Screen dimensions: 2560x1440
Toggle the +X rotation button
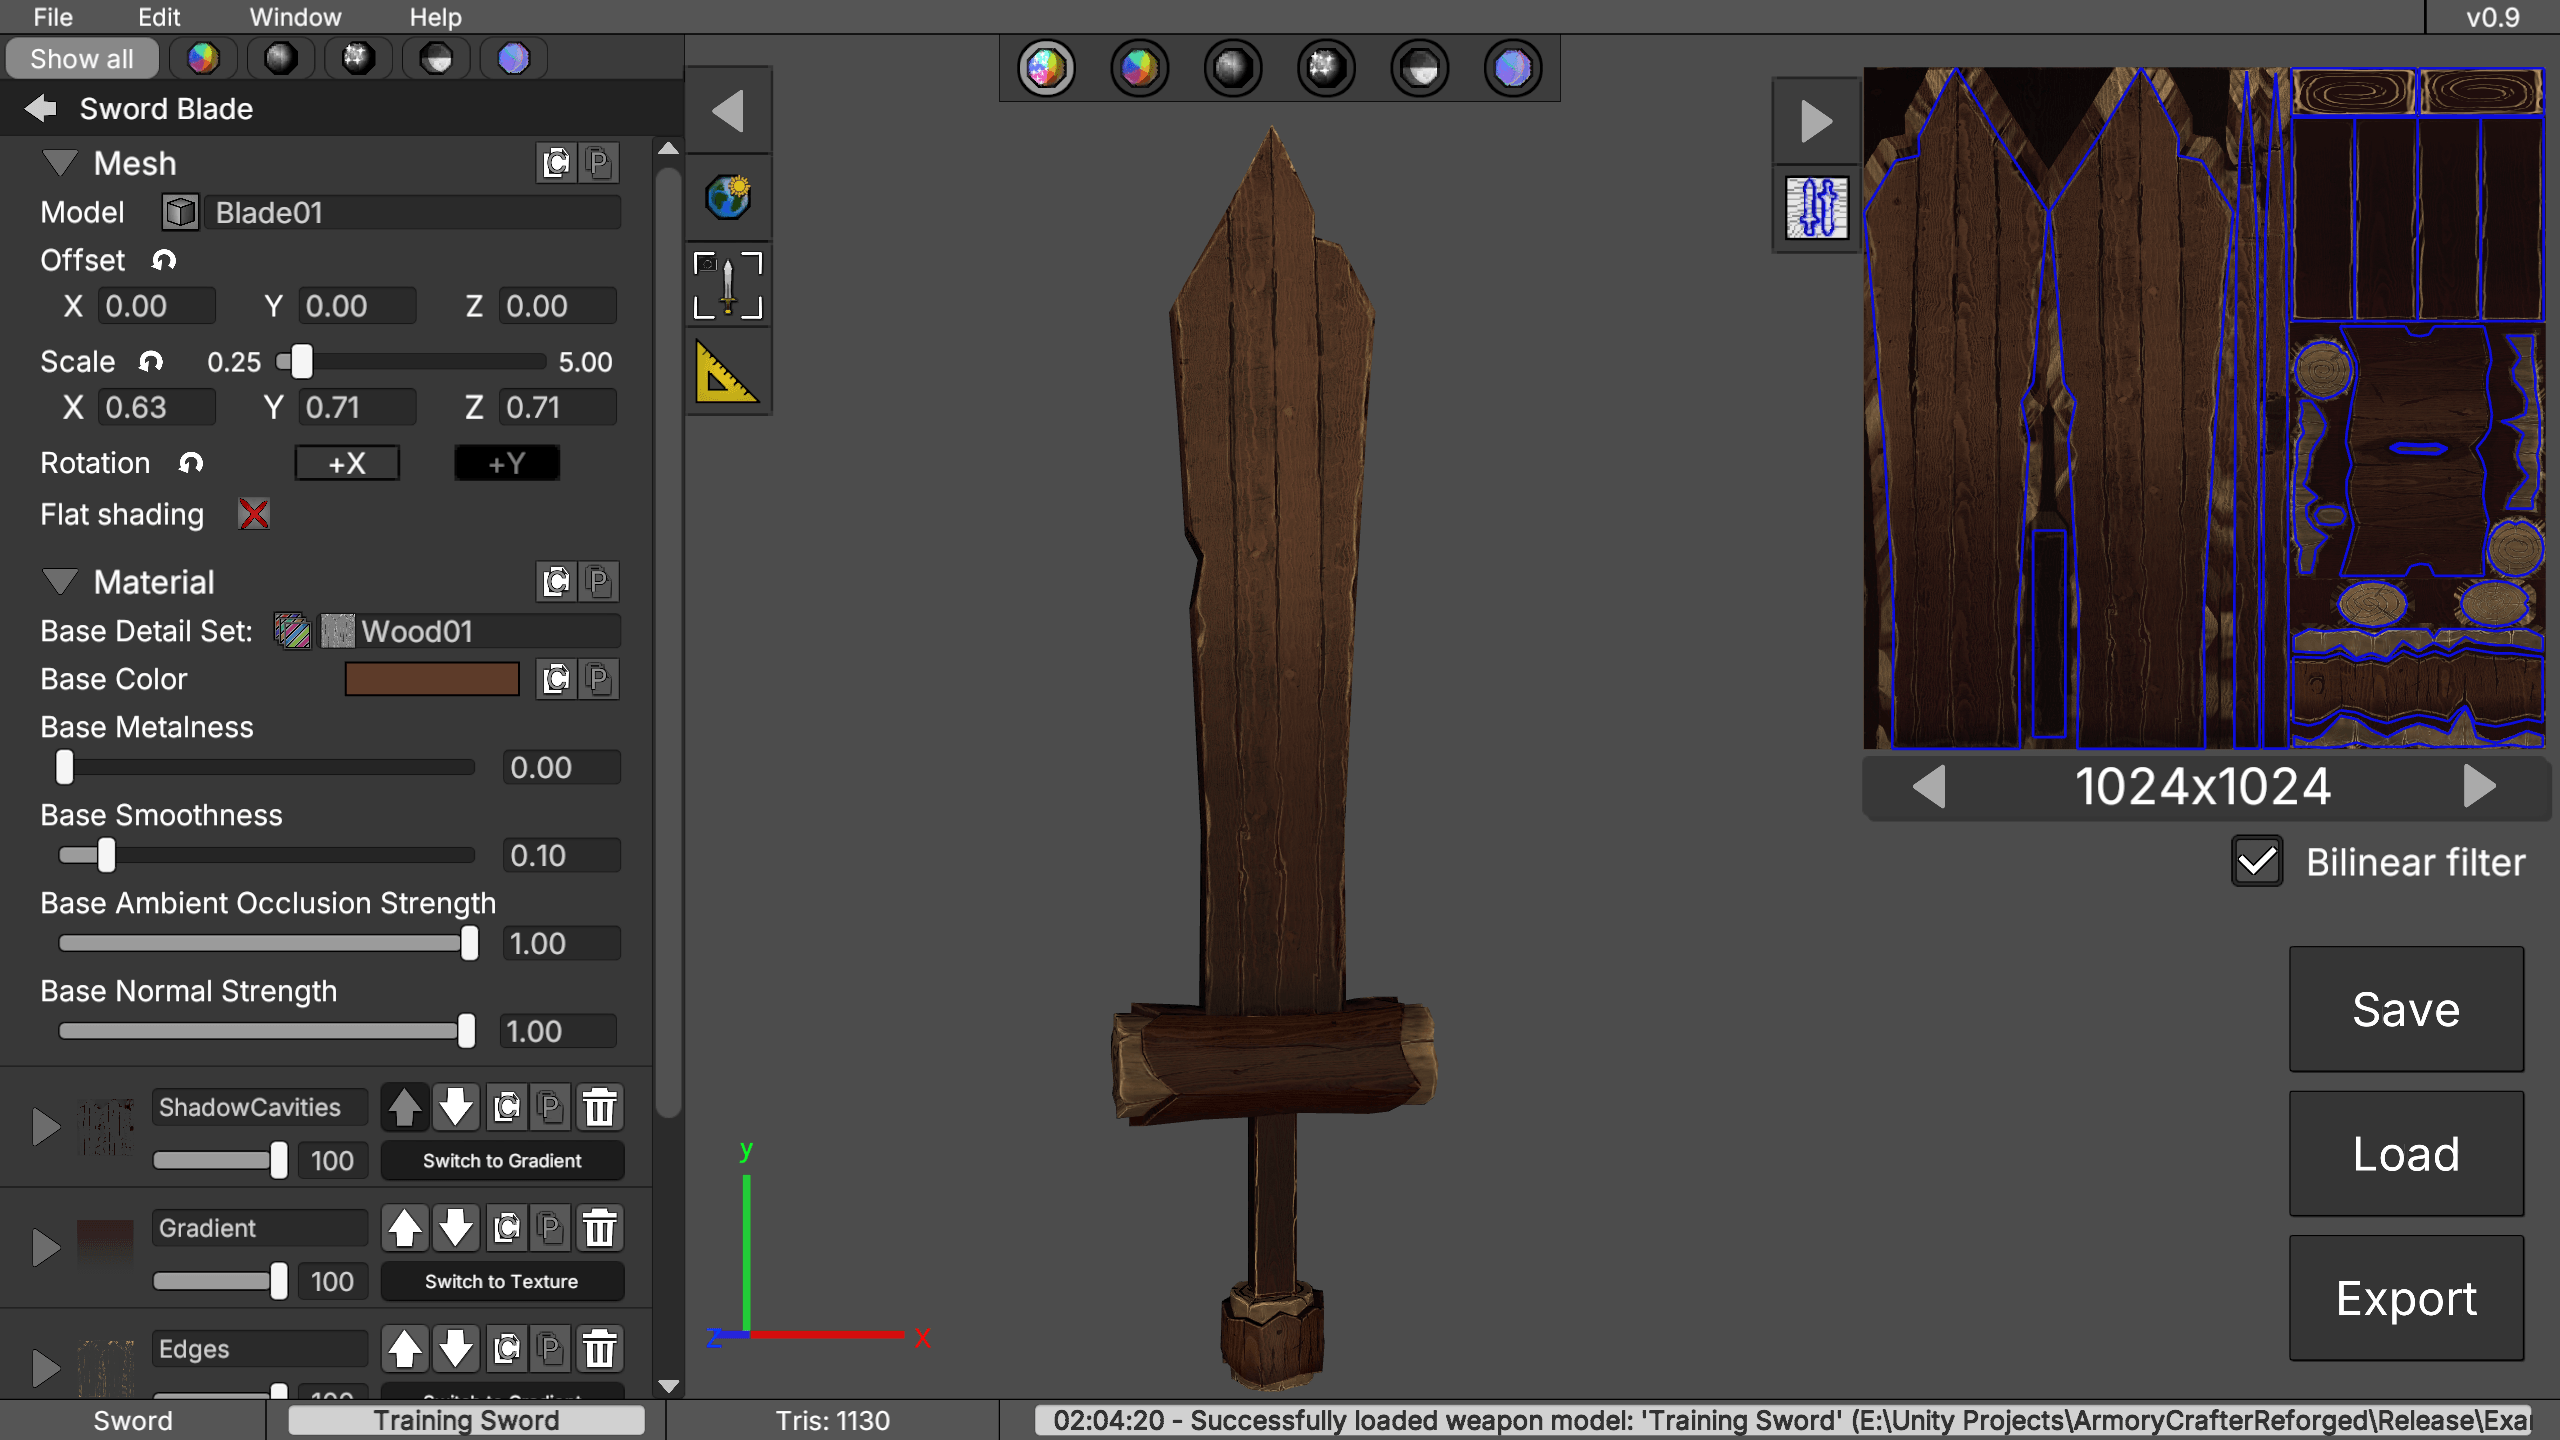(347, 463)
